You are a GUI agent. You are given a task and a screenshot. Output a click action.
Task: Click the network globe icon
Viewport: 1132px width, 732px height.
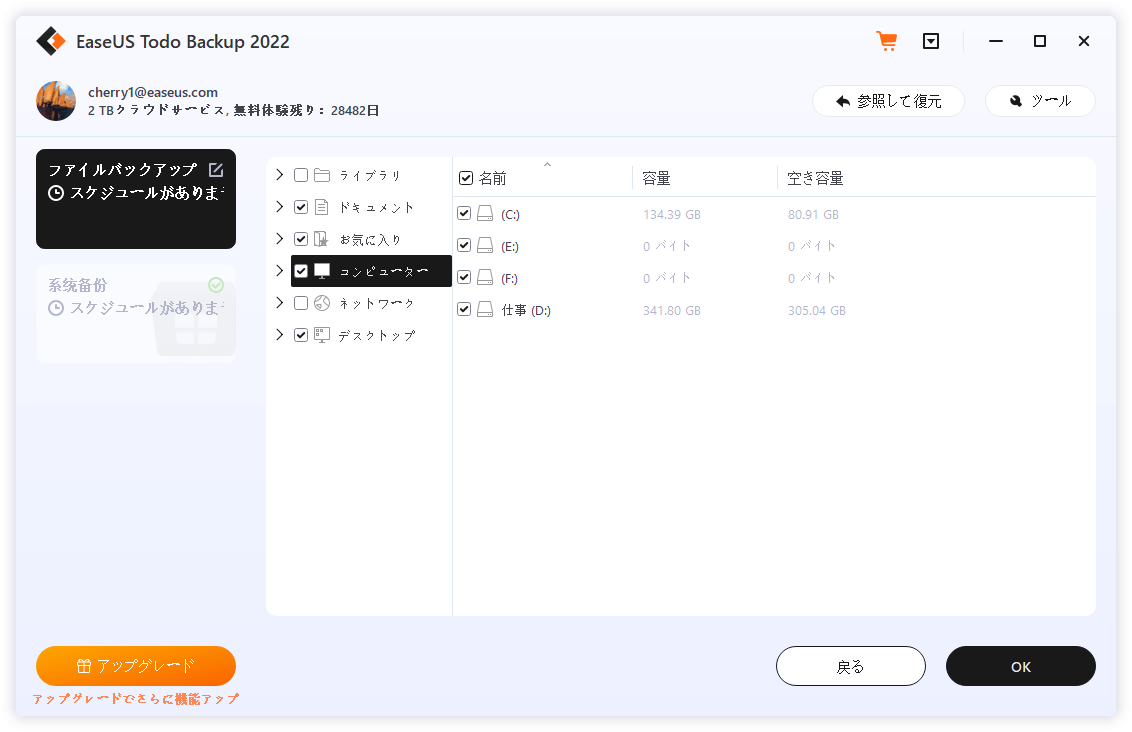(323, 302)
